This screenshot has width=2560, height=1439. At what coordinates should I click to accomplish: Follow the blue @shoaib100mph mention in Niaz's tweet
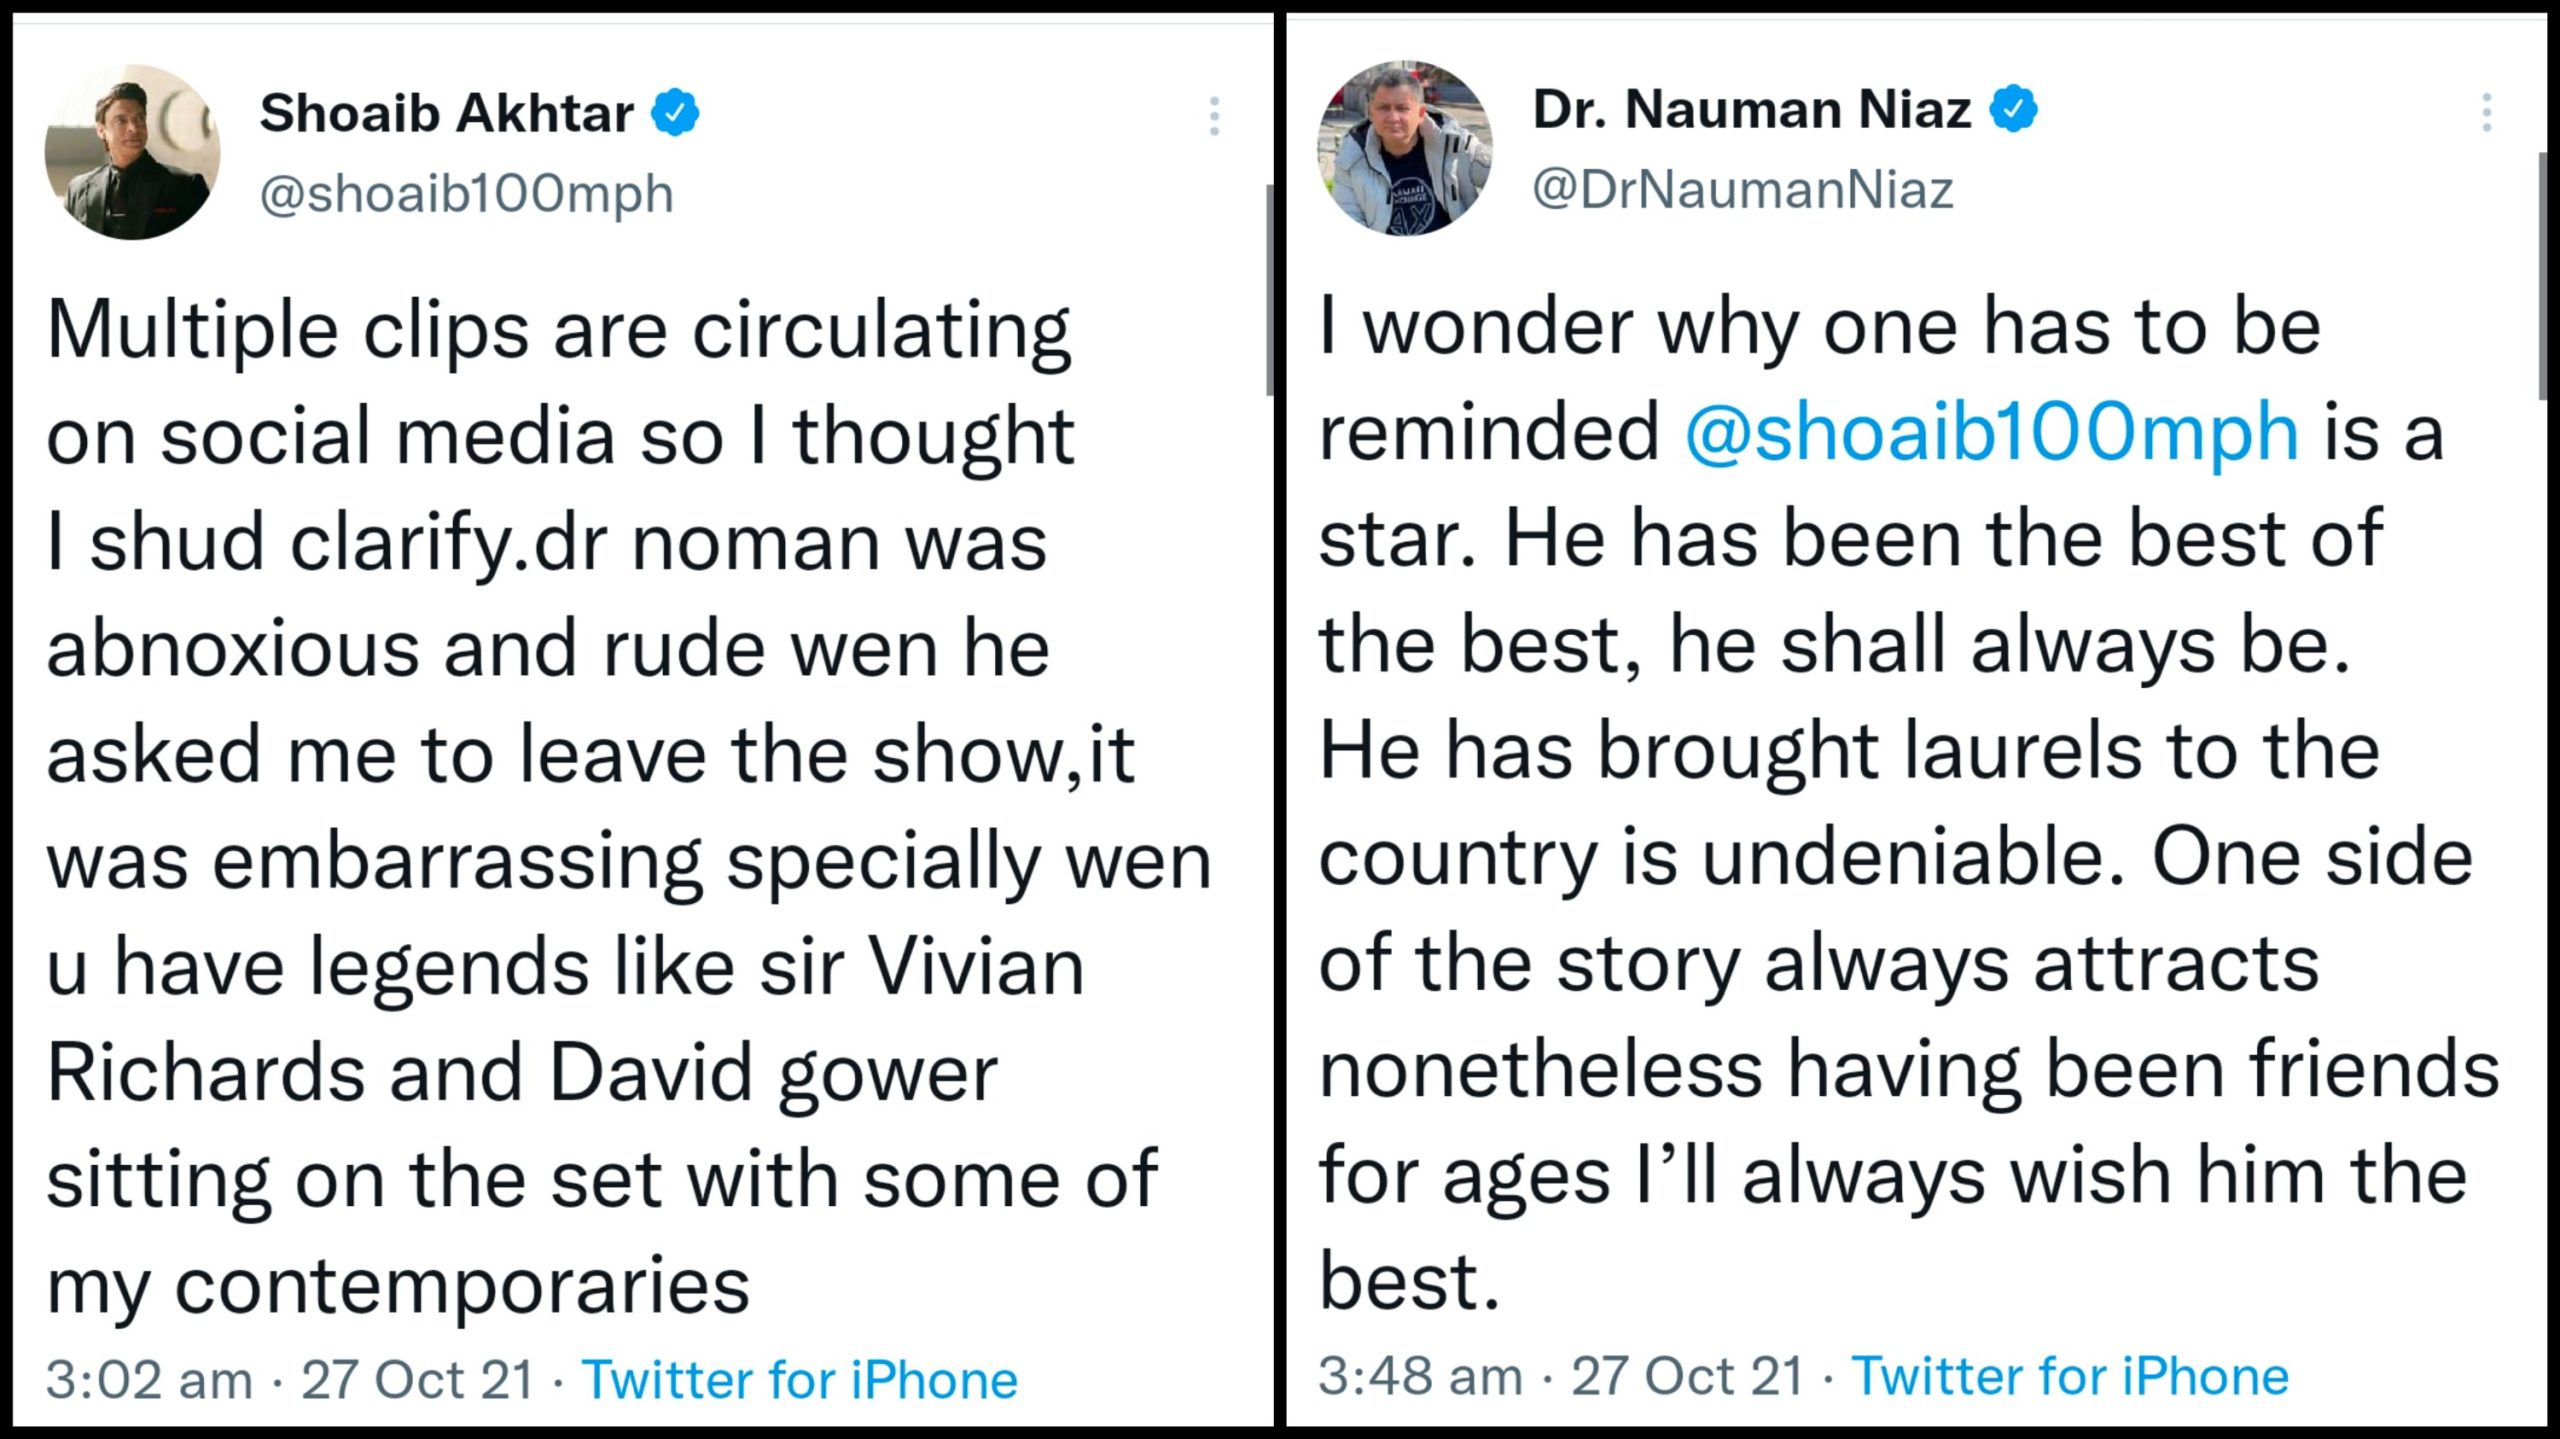pos(1991,432)
